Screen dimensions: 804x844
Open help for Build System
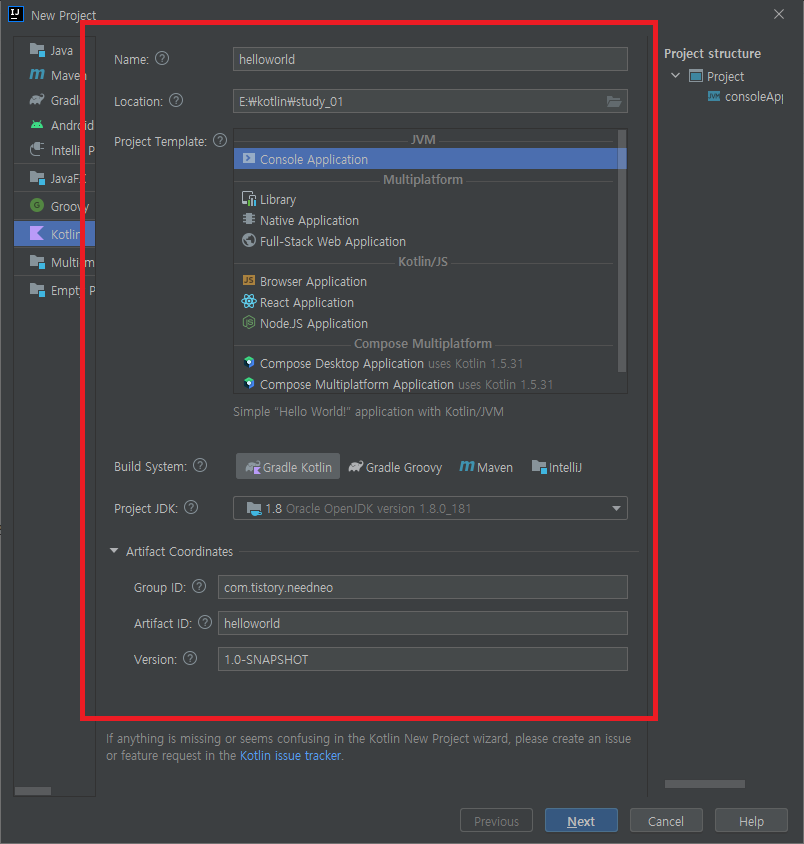pyautogui.click(x=200, y=466)
